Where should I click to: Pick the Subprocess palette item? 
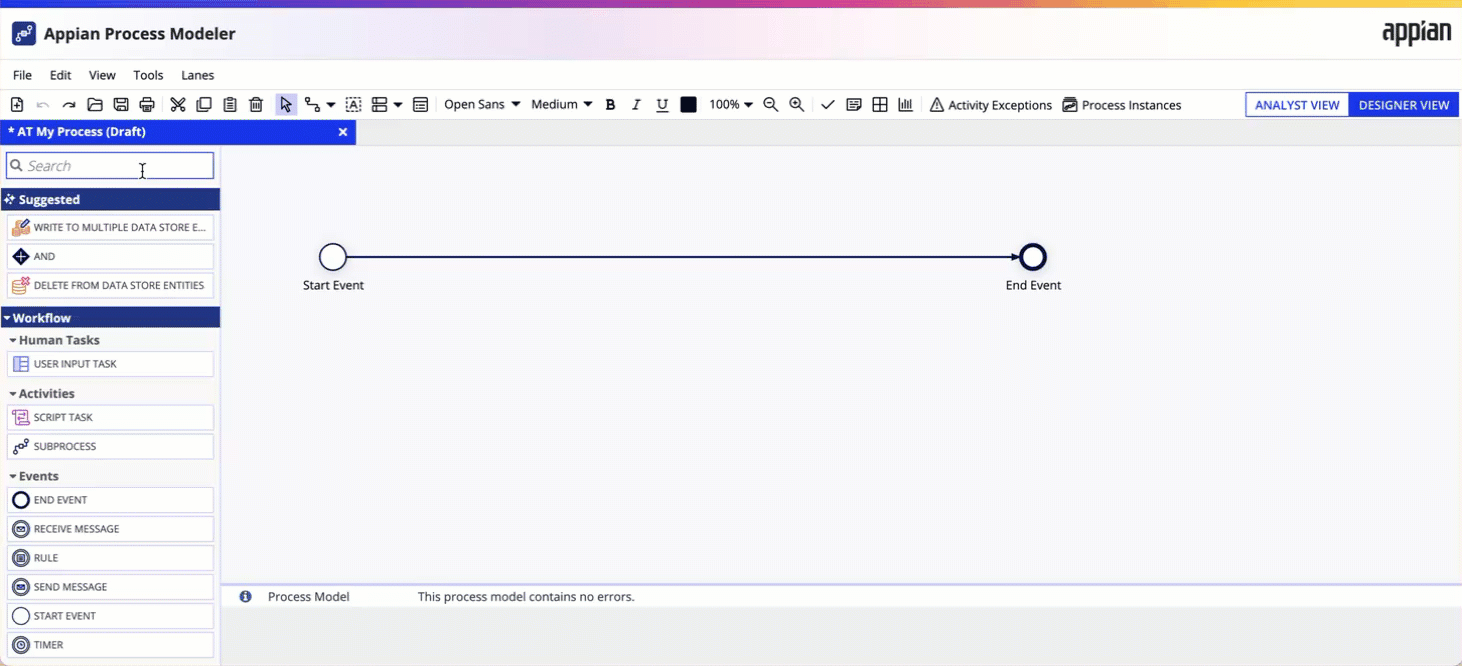pyautogui.click(x=110, y=447)
